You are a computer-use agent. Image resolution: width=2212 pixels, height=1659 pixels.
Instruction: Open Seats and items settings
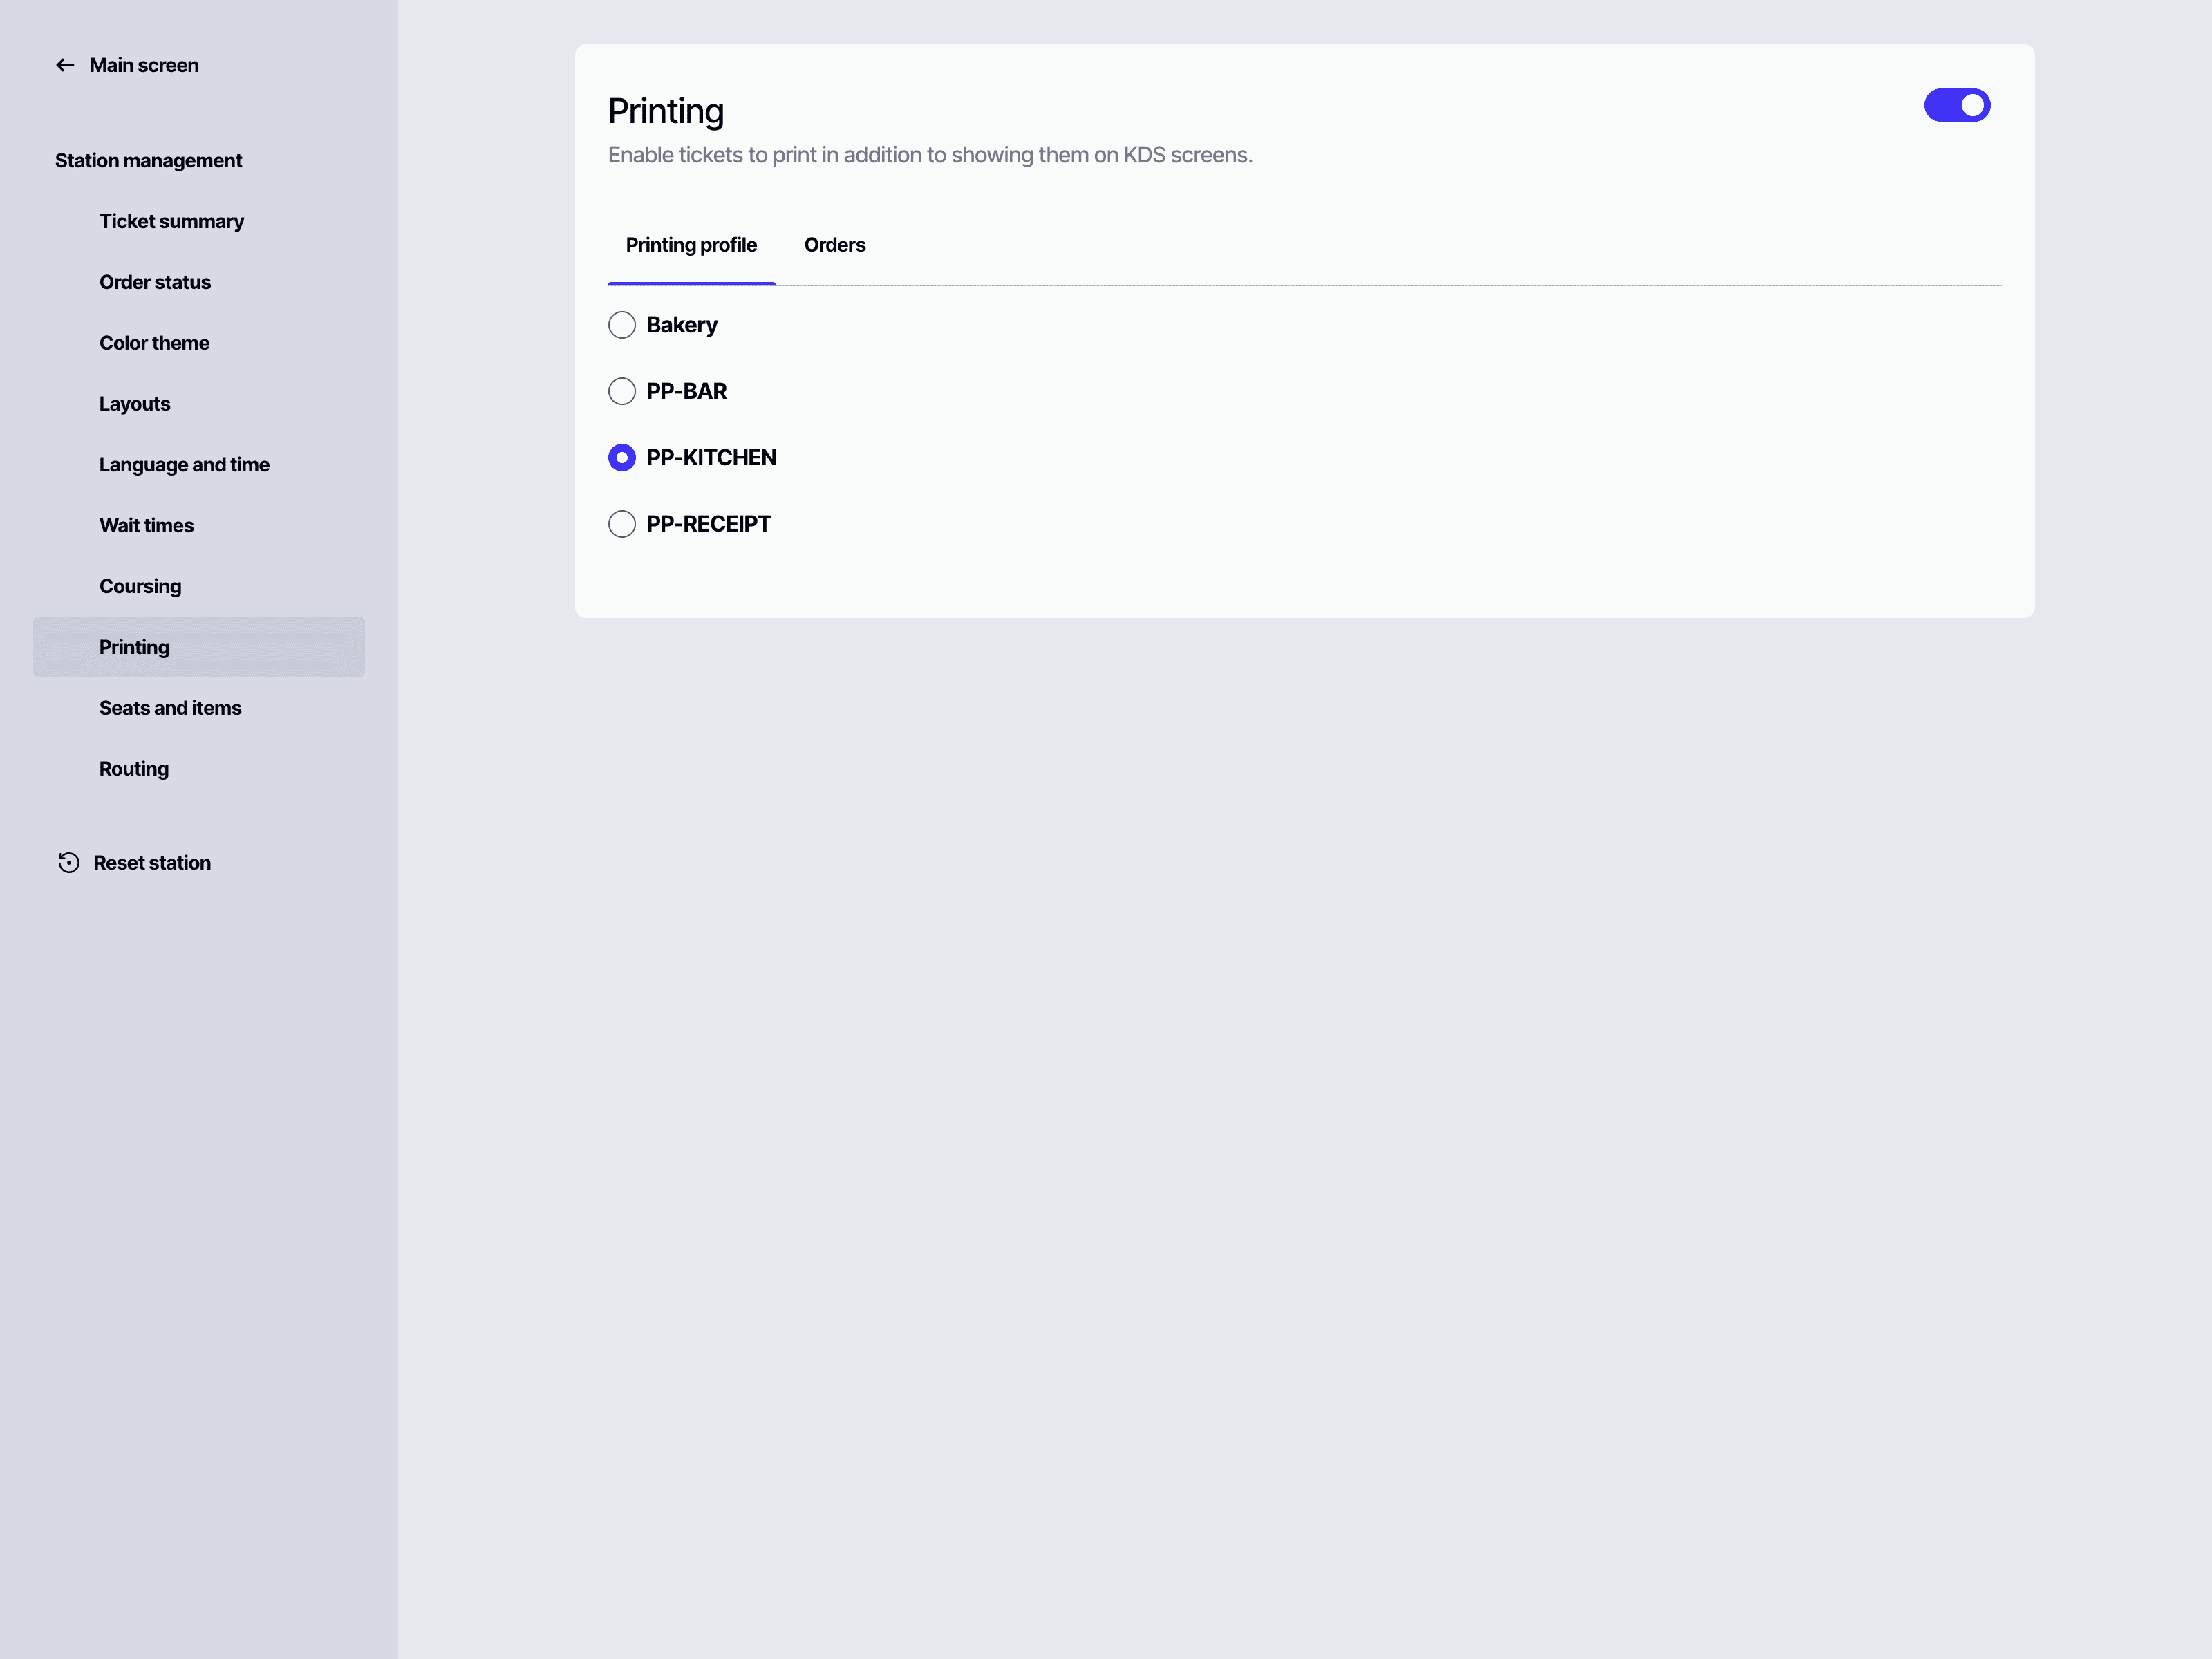click(x=170, y=707)
